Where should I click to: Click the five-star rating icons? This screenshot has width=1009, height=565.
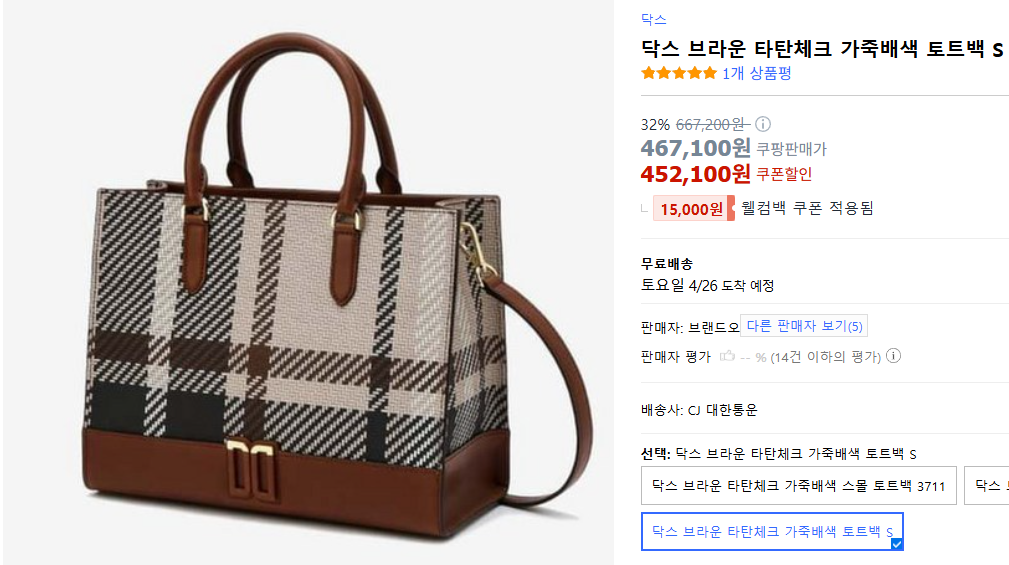pyautogui.click(x=678, y=73)
